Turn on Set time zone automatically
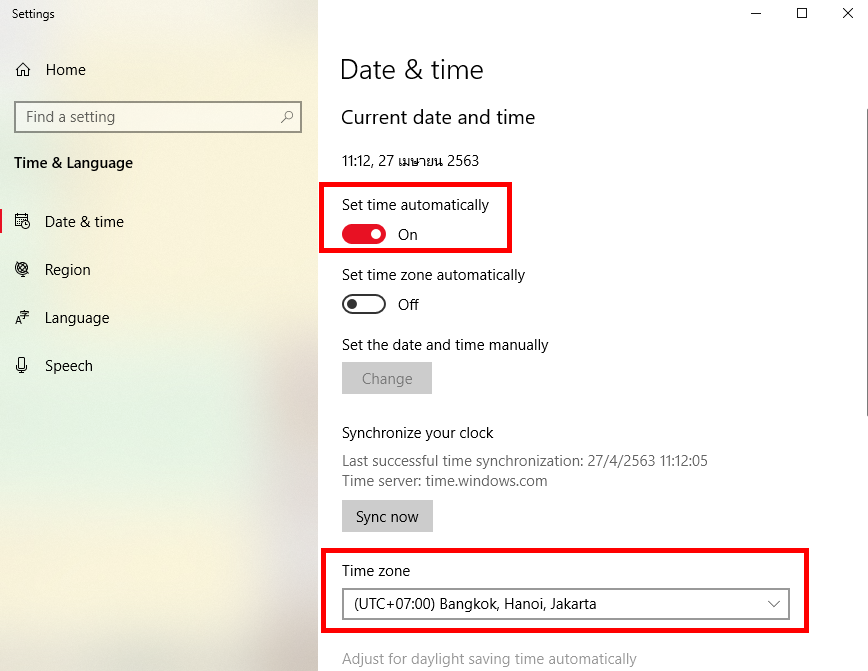 click(364, 304)
